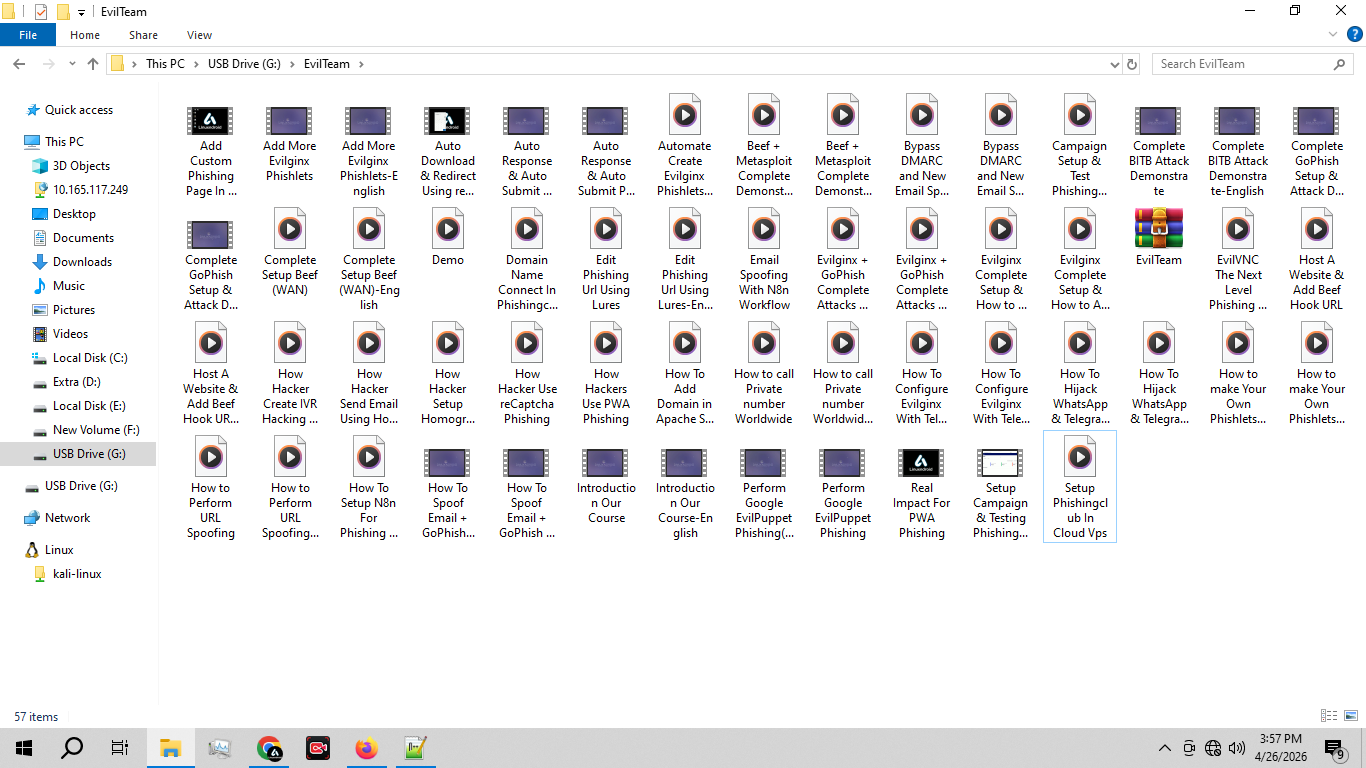Viewport: 1366px width, 768px height.
Task: Go back in folder history
Action: (x=19, y=64)
